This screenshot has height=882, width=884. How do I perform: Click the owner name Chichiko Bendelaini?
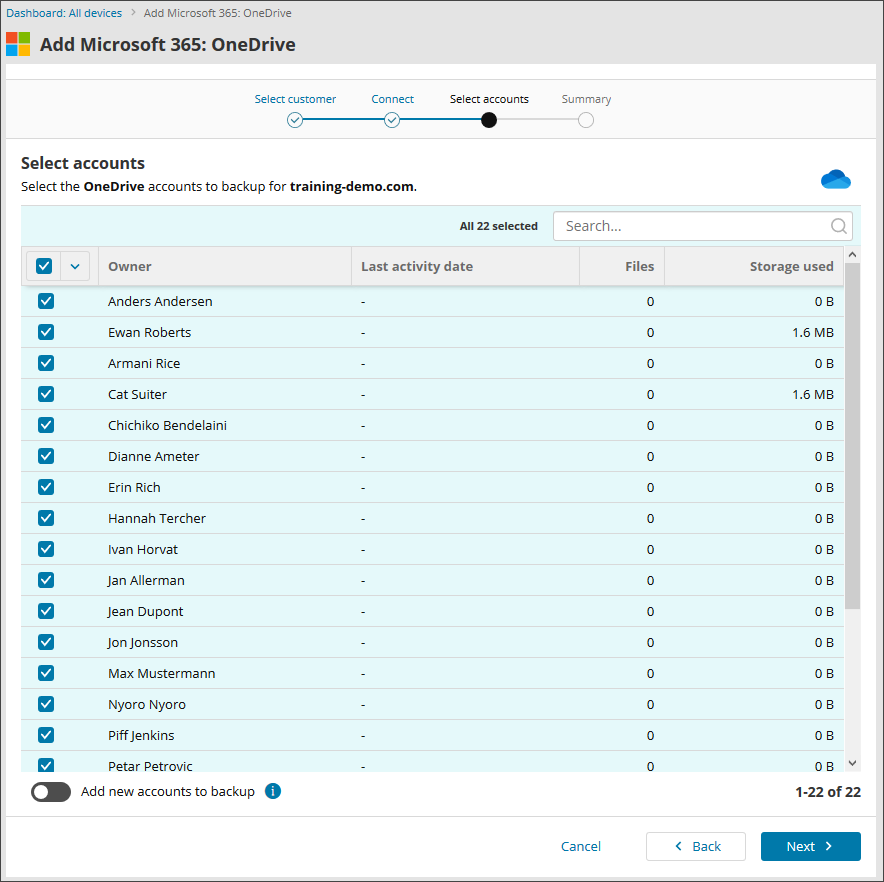point(167,425)
